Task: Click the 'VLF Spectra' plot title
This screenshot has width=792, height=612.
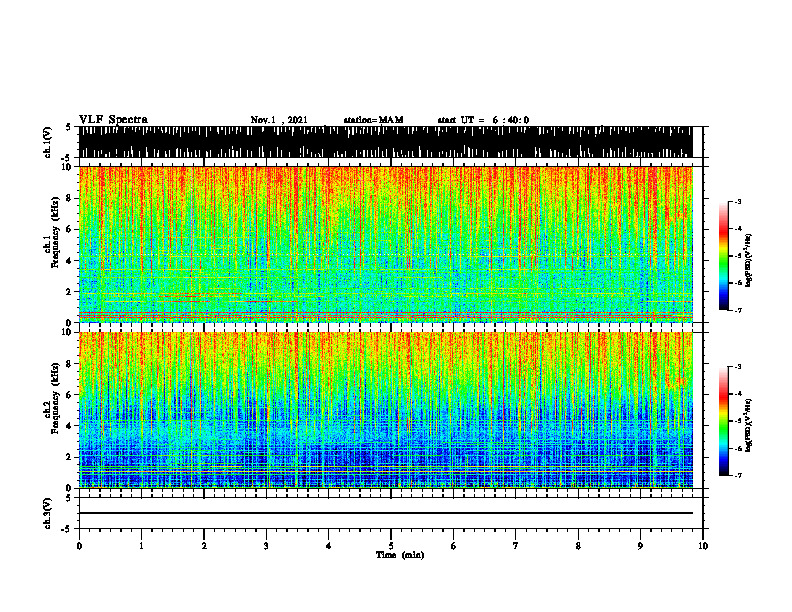Action: point(113,119)
